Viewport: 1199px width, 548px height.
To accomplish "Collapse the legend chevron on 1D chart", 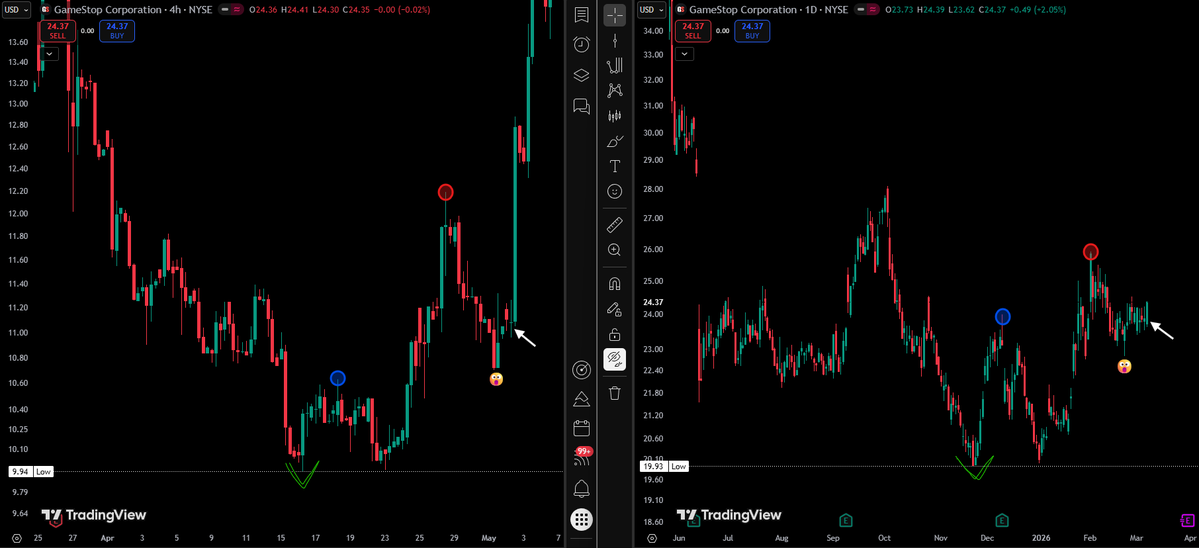I will point(683,54).
